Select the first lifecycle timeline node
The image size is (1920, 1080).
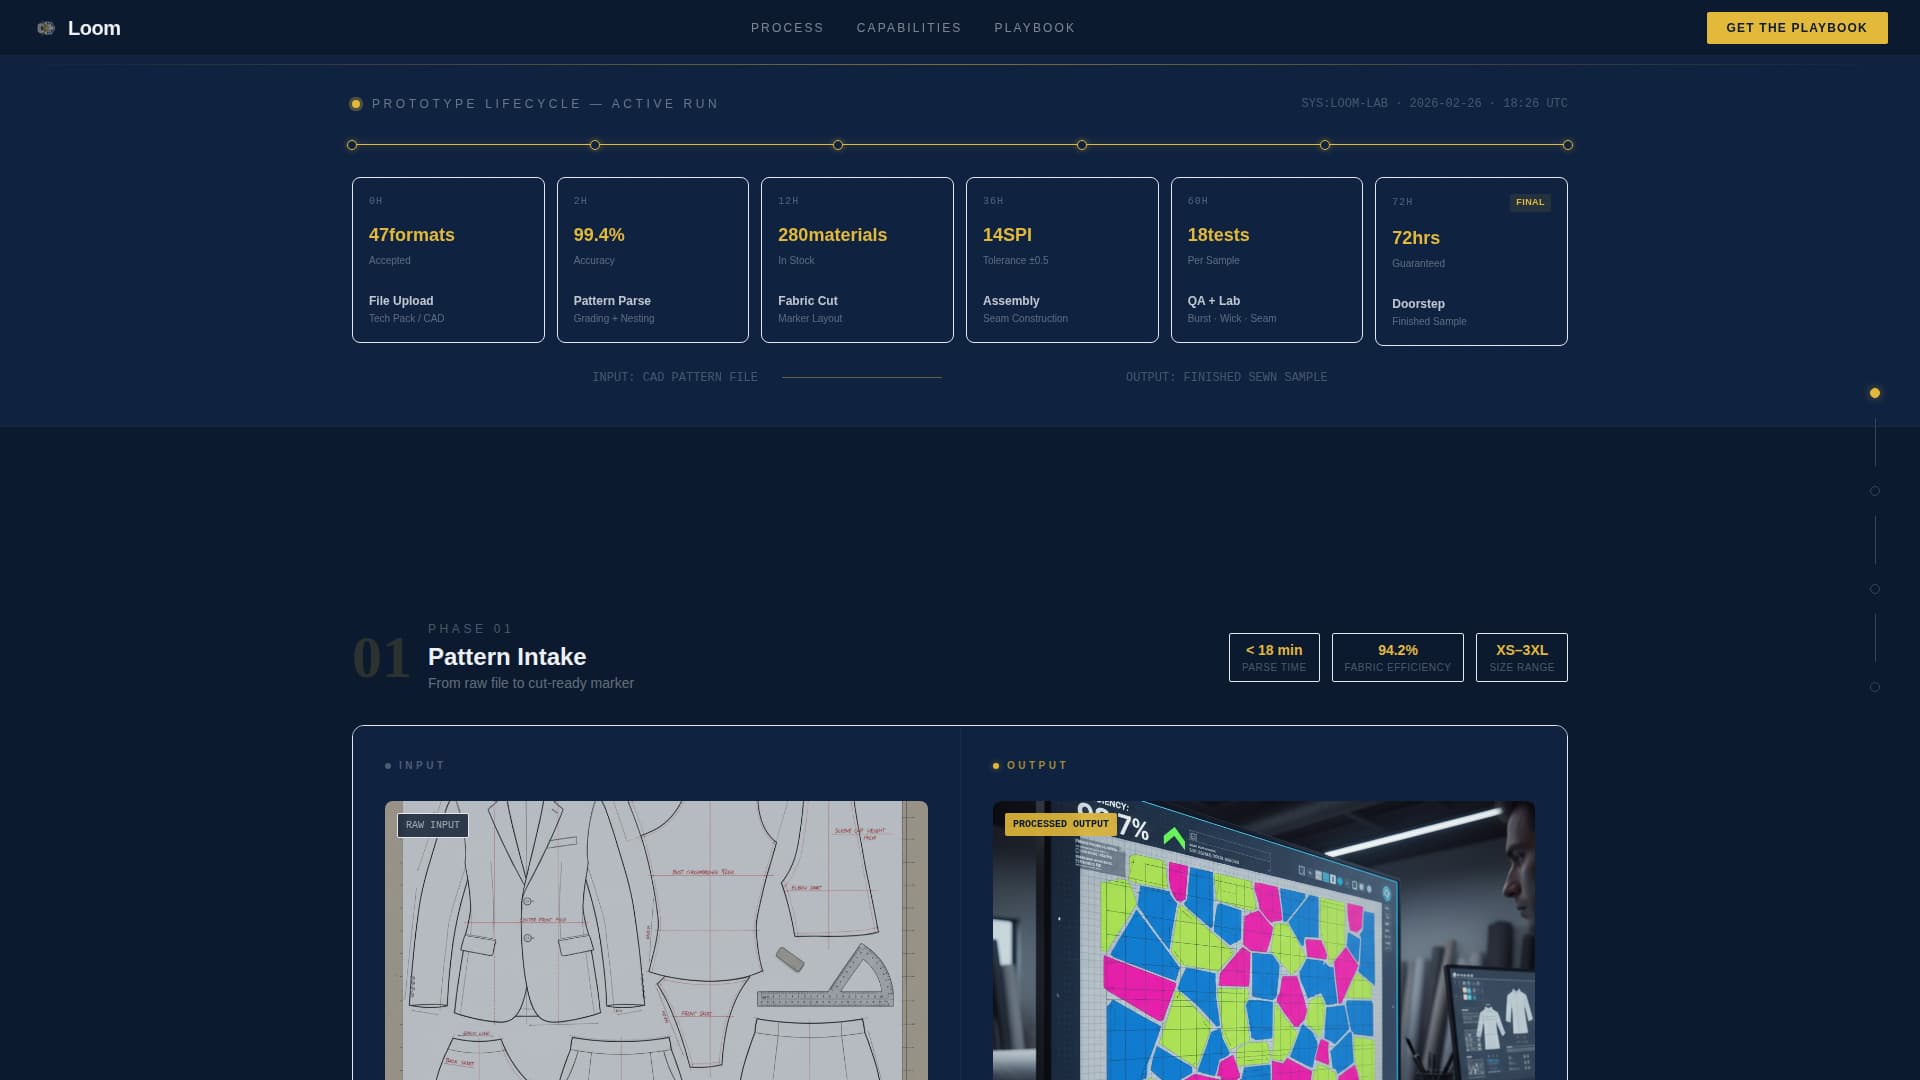pyautogui.click(x=351, y=145)
